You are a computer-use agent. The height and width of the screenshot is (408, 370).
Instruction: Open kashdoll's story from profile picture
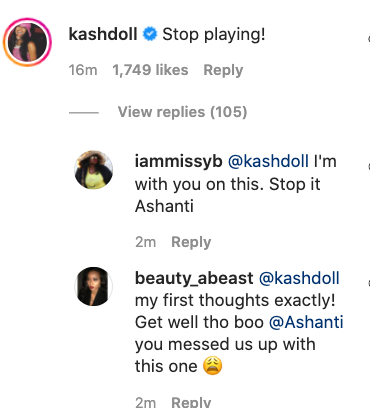[x=27, y=42]
